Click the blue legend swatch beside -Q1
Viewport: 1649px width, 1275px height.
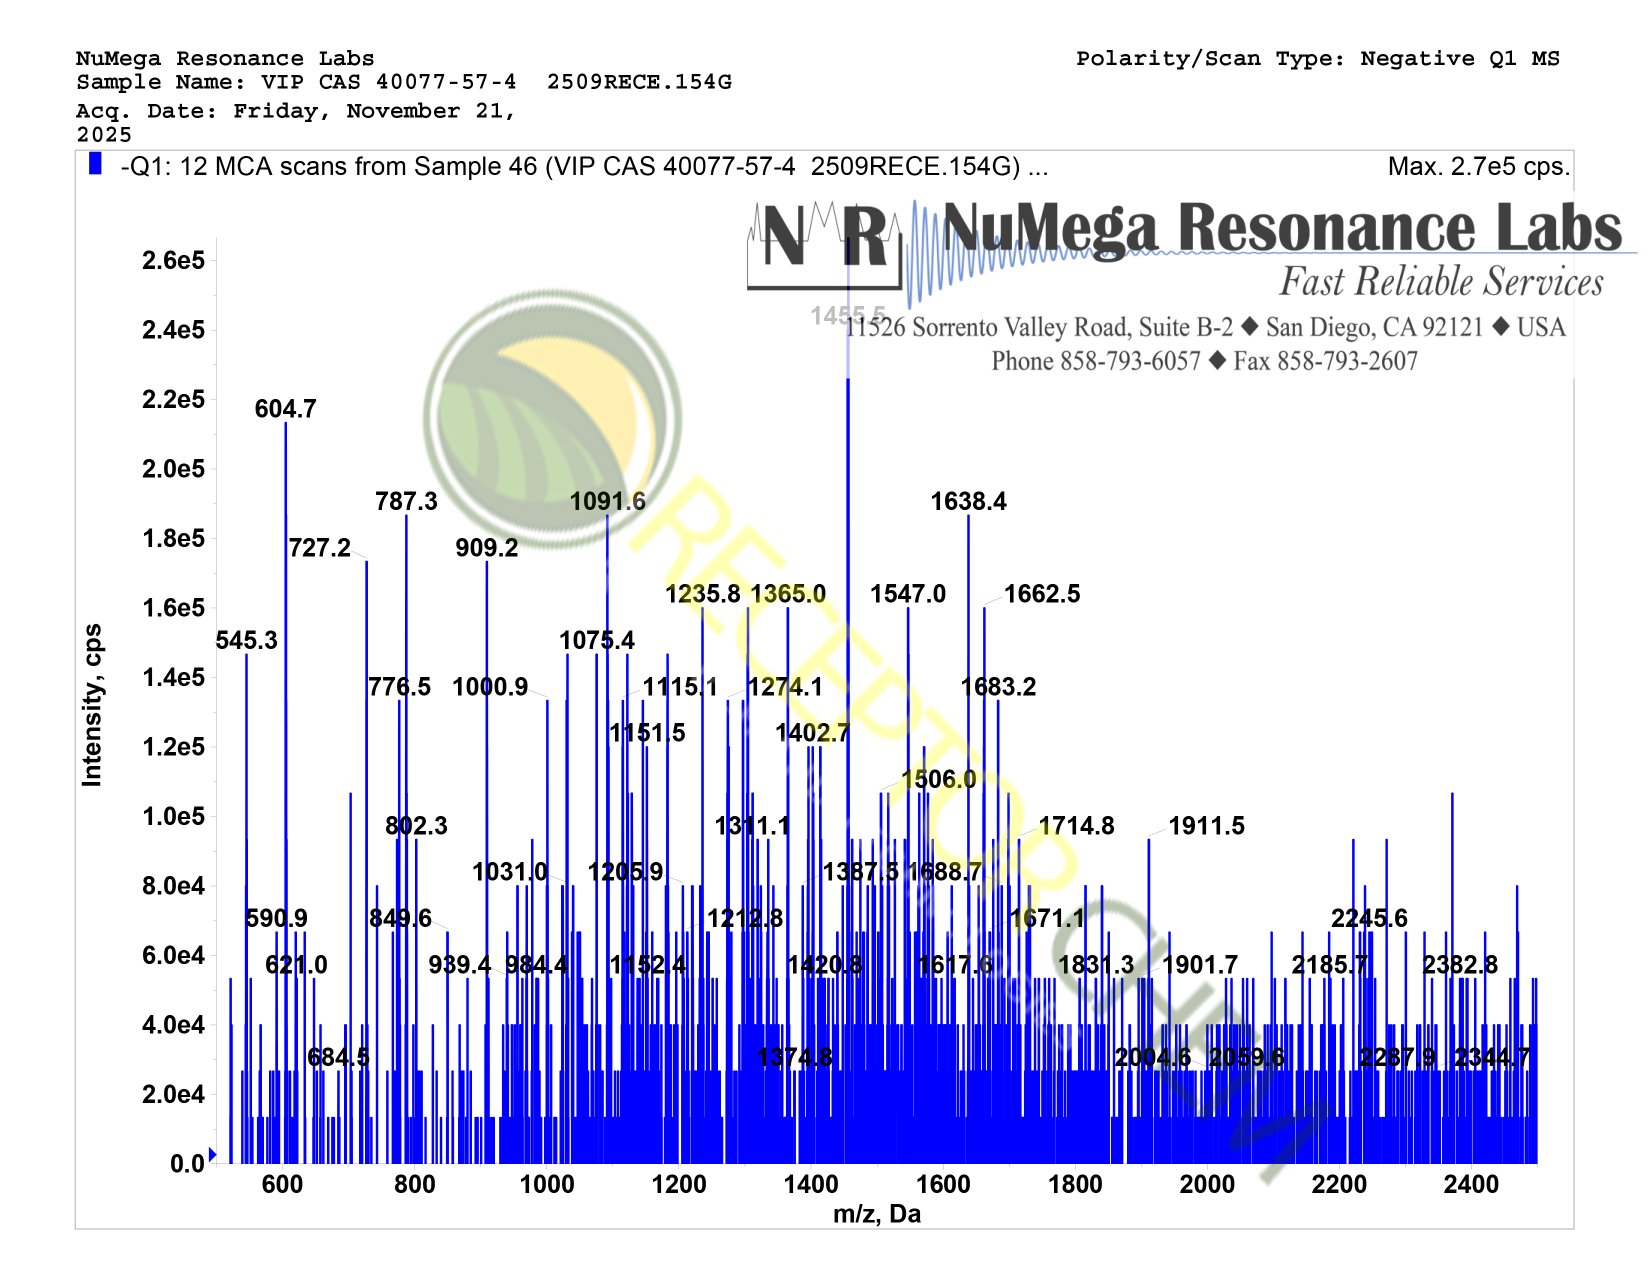(x=95, y=164)
